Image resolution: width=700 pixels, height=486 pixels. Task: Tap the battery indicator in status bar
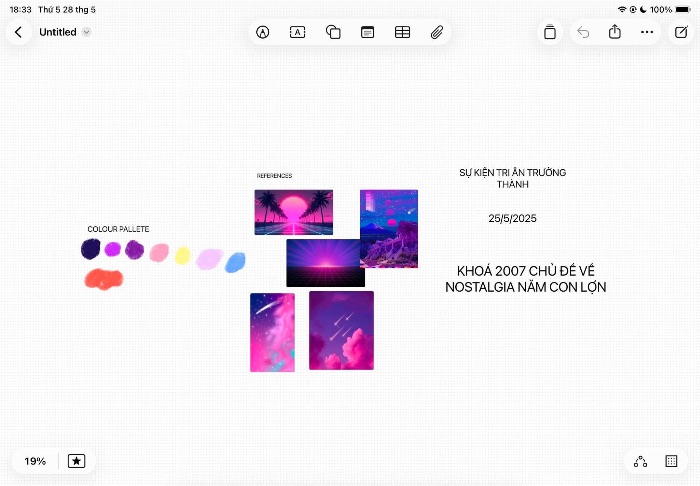click(x=683, y=9)
